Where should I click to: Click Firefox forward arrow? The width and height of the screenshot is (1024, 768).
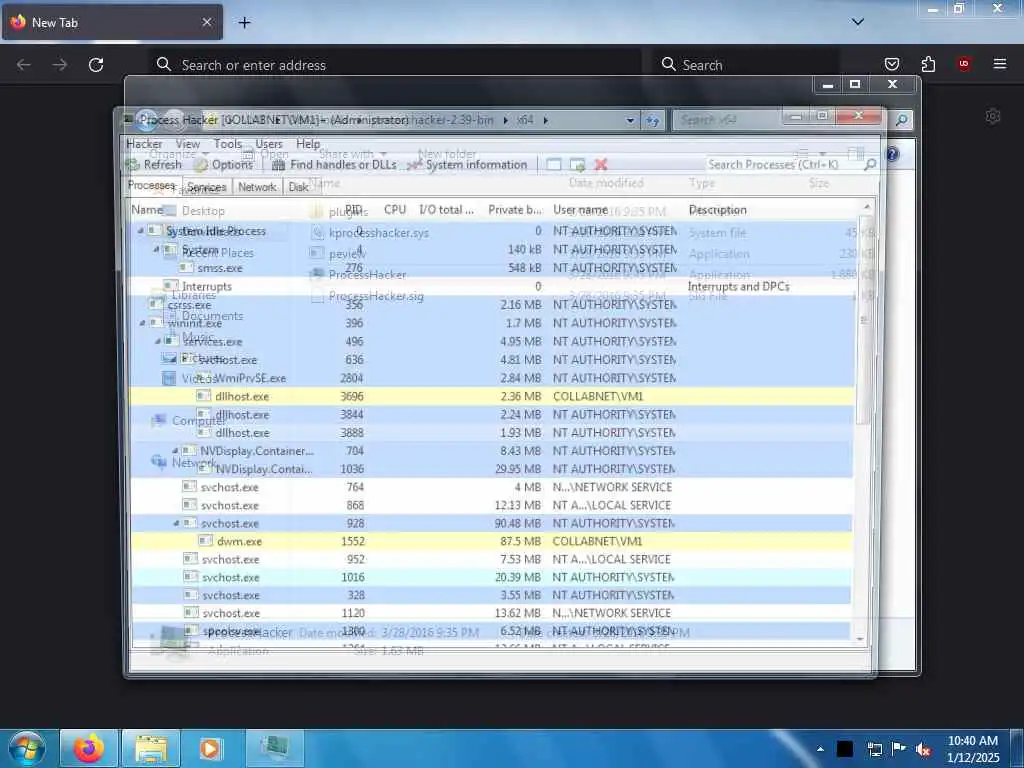(x=59, y=65)
